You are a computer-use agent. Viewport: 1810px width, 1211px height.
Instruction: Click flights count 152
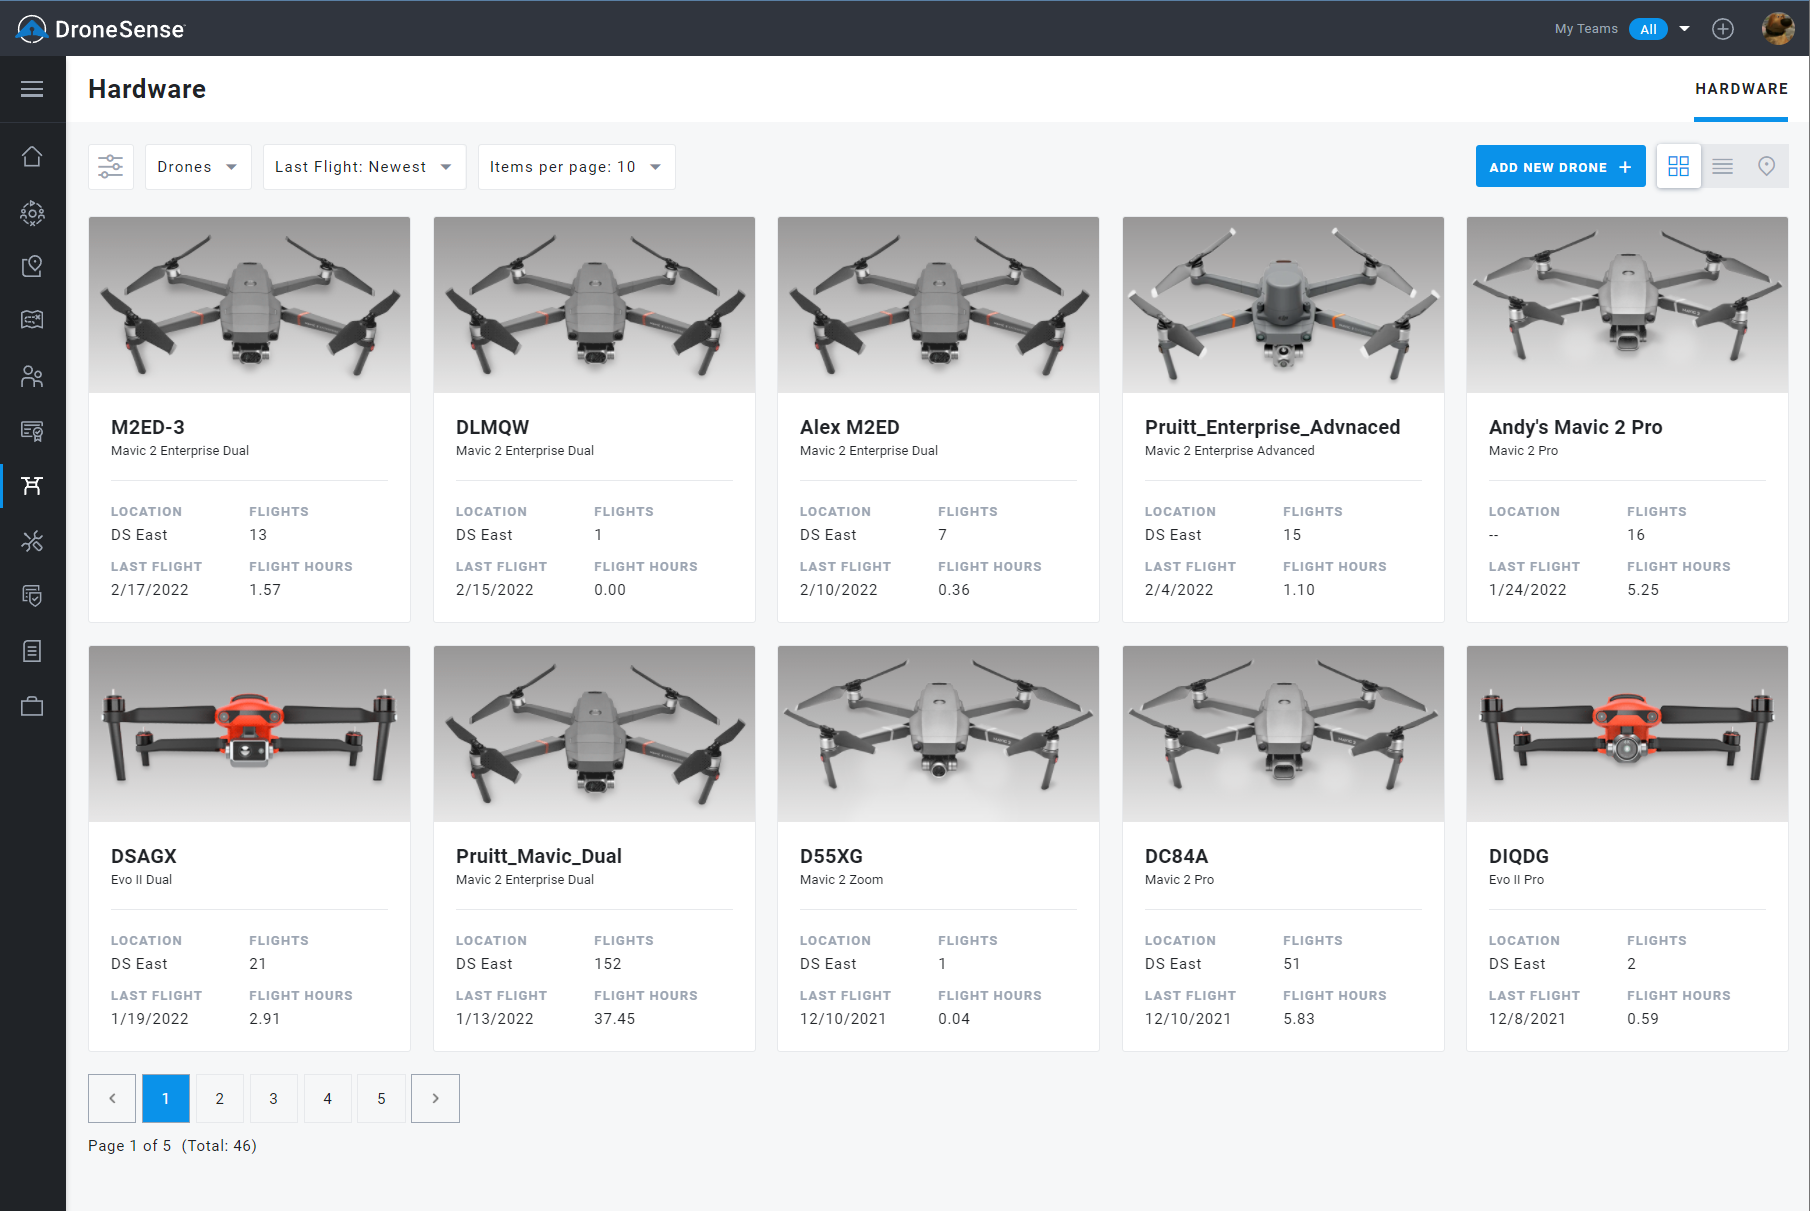(x=608, y=964)
